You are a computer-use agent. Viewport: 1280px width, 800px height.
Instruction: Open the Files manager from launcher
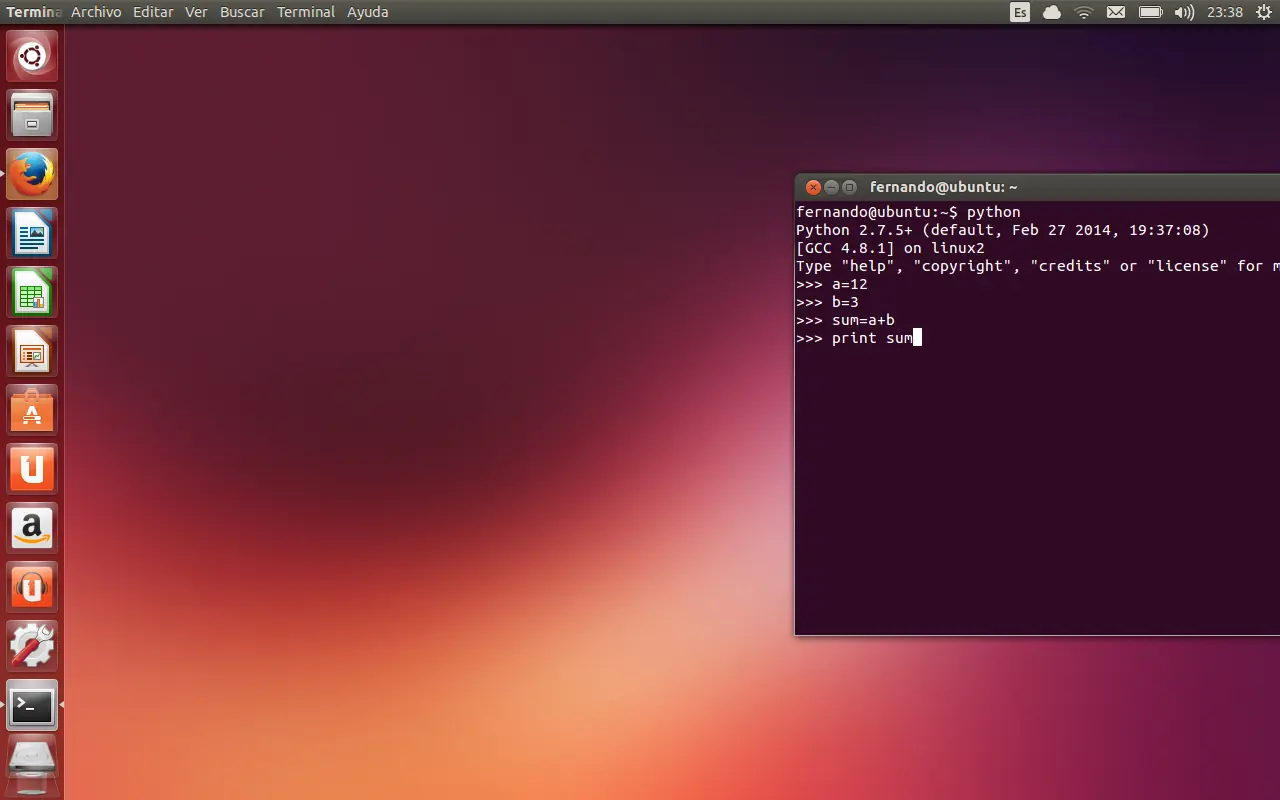32,115
